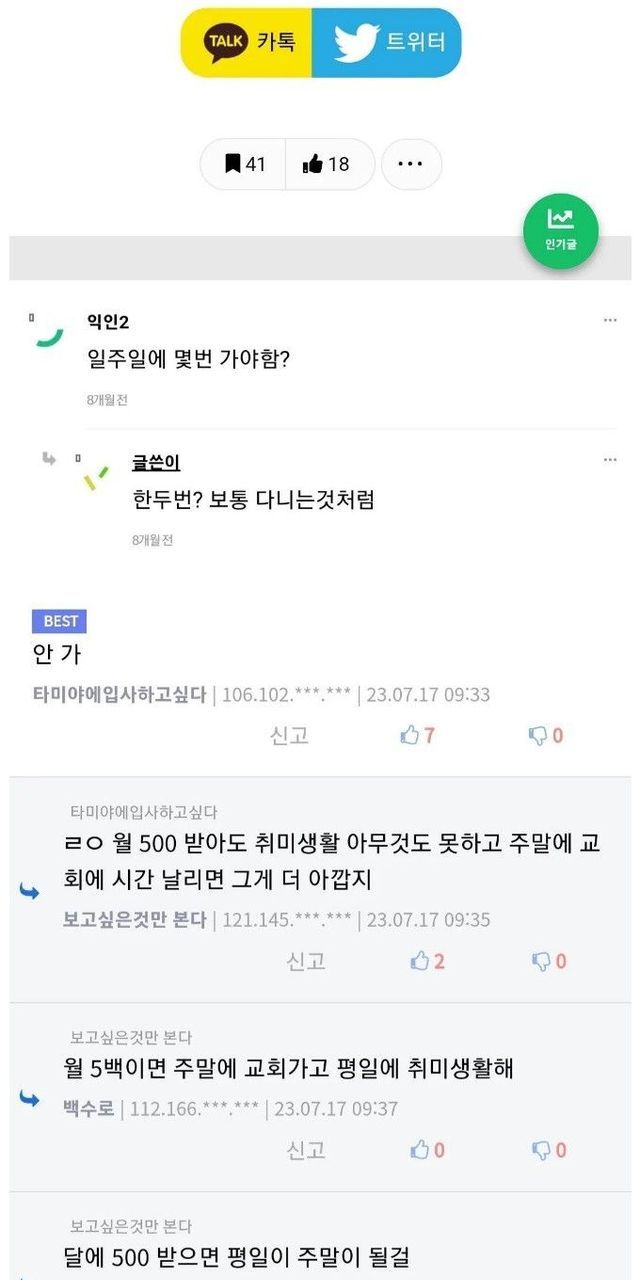
Task: Report the BEST comment via 신고
Action: (289, 736)
